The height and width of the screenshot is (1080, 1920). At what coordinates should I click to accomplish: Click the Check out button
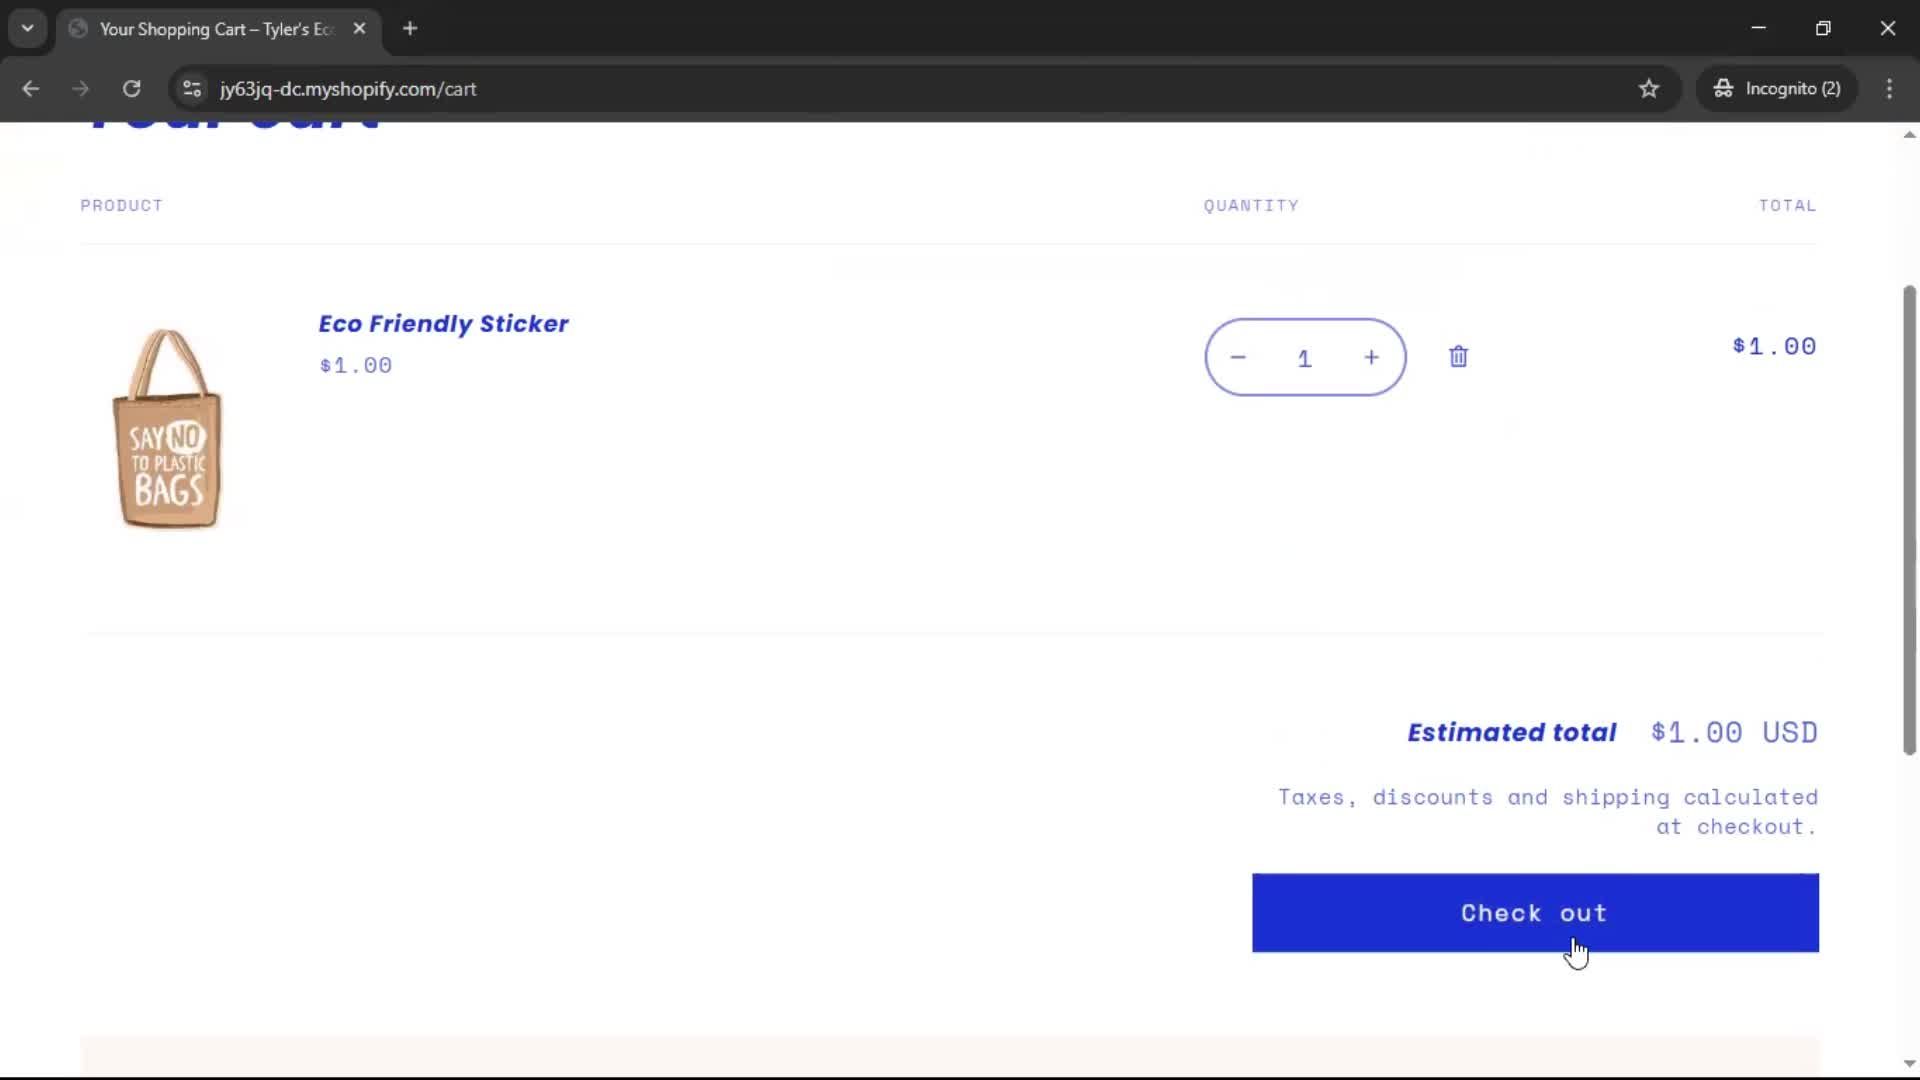tap(1534, 912)
